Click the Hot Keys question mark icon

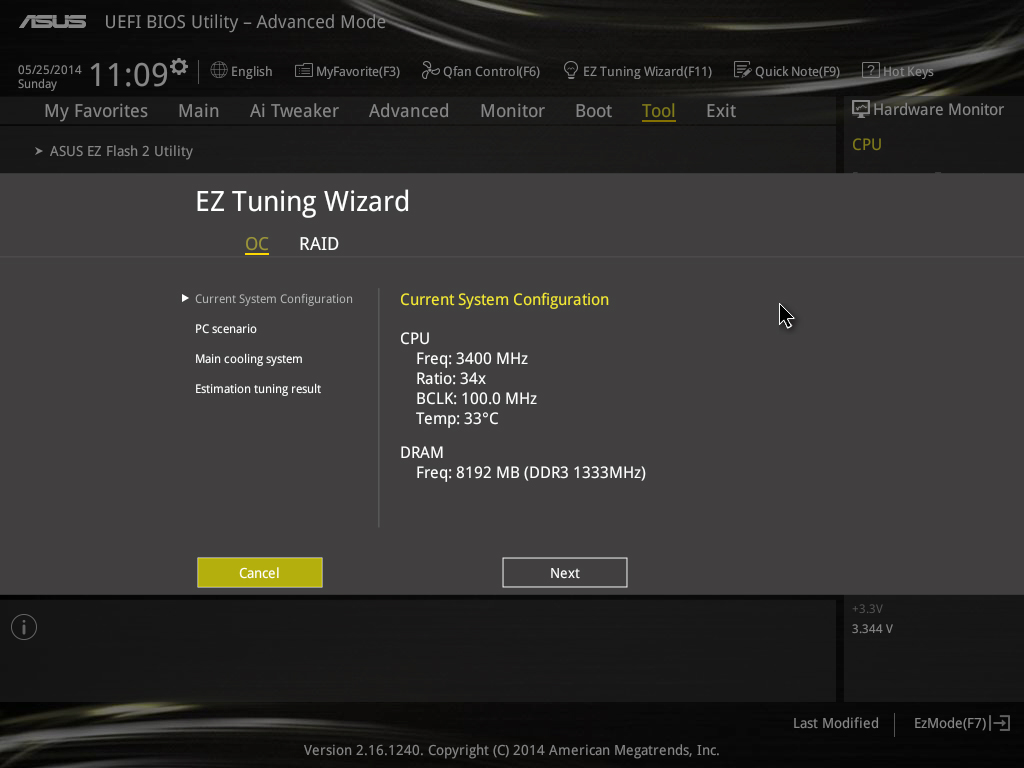coord(871,71)
